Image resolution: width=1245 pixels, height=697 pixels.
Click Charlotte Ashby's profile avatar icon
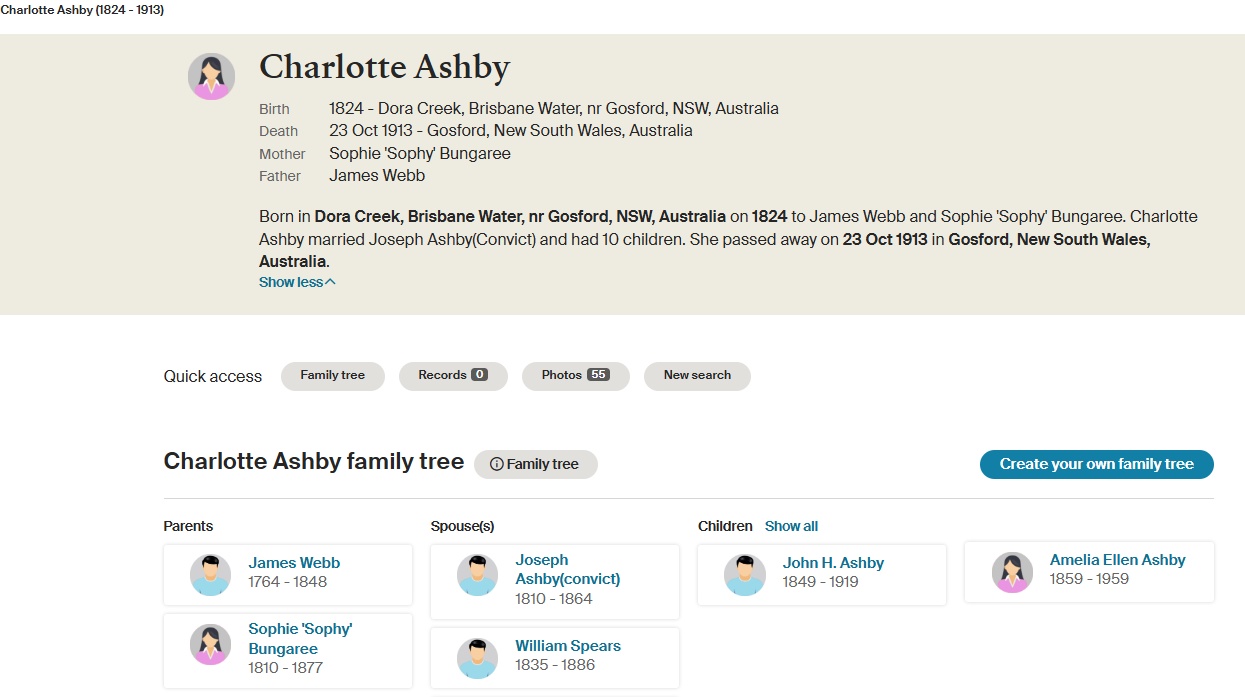[x=211, y=77]
